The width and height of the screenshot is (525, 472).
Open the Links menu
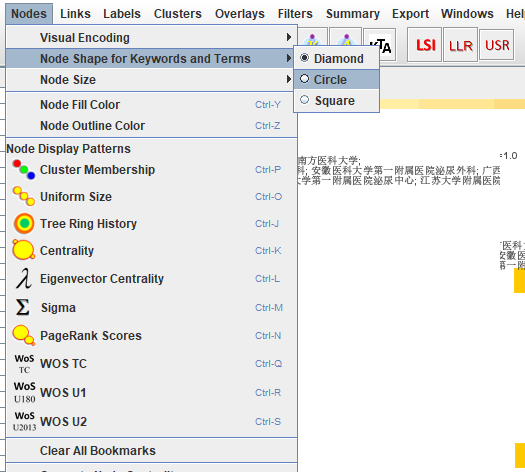click(x=75, y=14)
